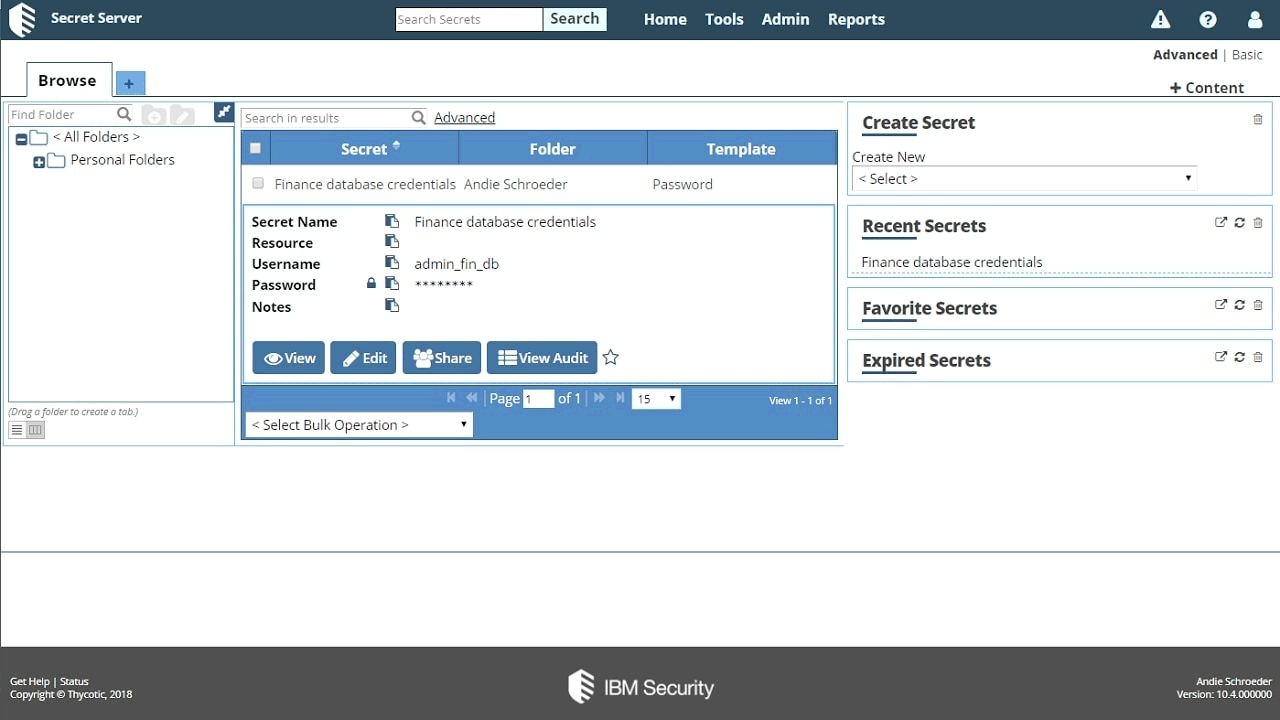
Task: Pop out the Expired Secrets widget
Action: [x=1221, y=356]
